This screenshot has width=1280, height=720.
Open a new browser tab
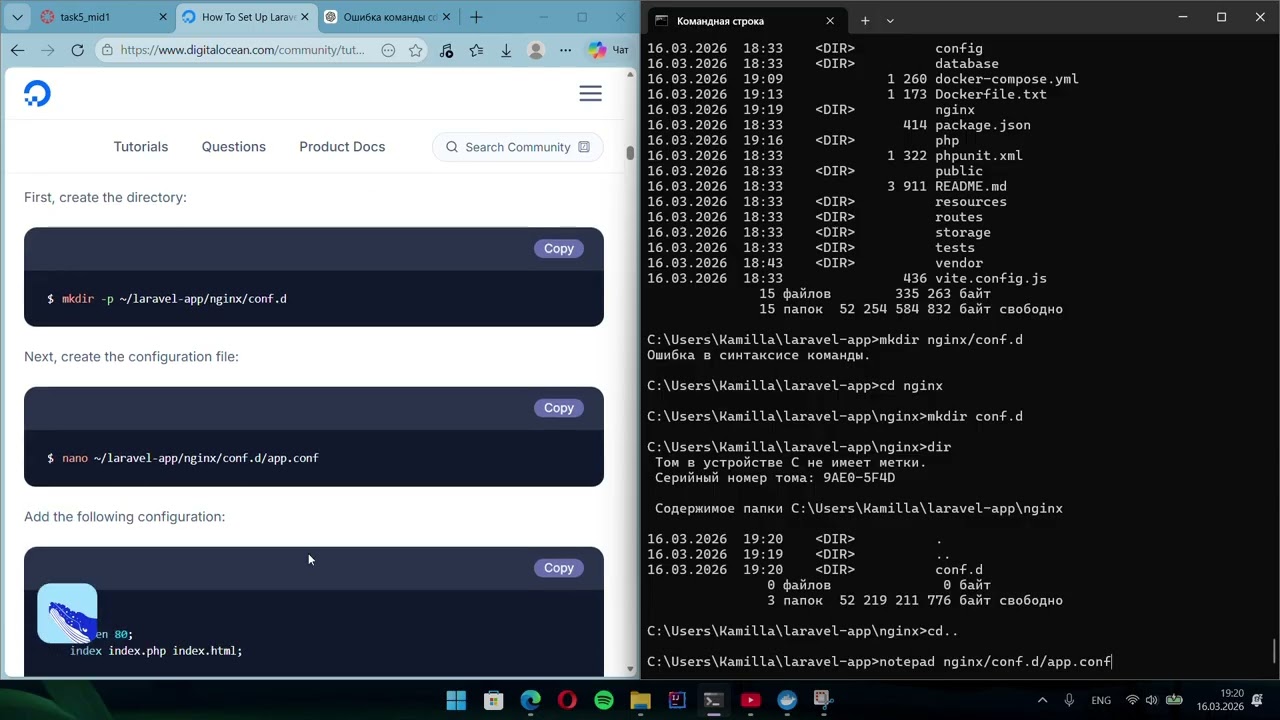coord(476,17)
